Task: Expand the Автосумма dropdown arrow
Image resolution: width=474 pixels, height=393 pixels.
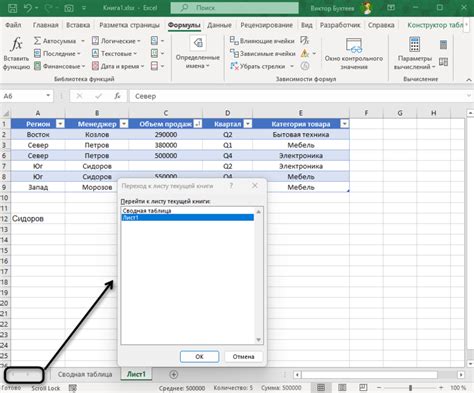Action: [83, 41]
